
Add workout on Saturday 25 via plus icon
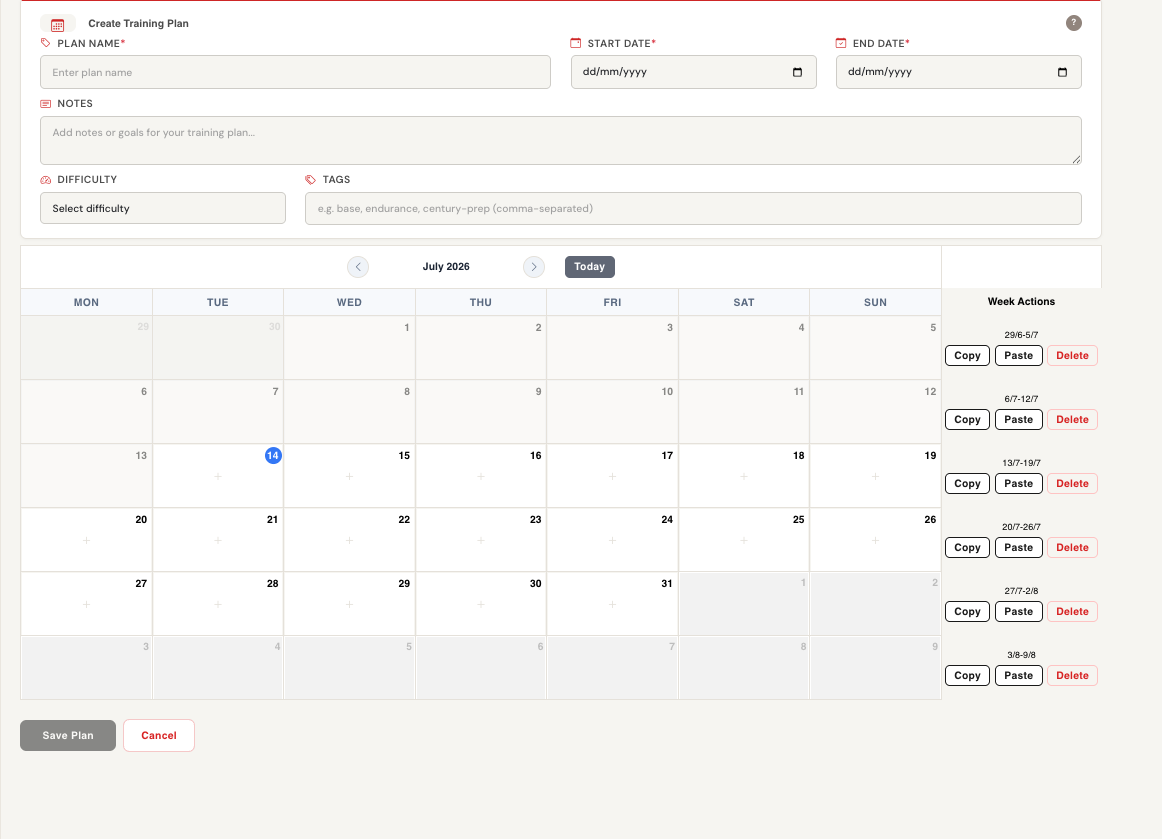(743, 540)
